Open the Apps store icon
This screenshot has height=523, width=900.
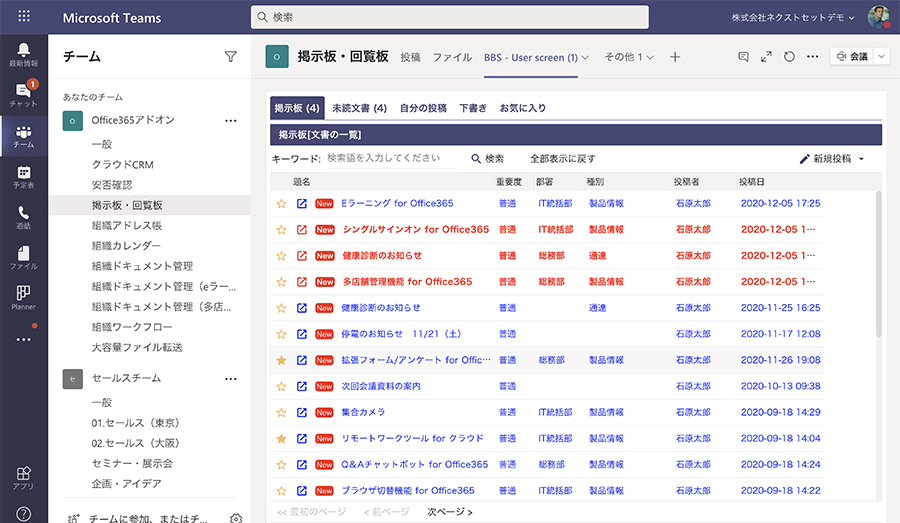(x=24, y=478)
